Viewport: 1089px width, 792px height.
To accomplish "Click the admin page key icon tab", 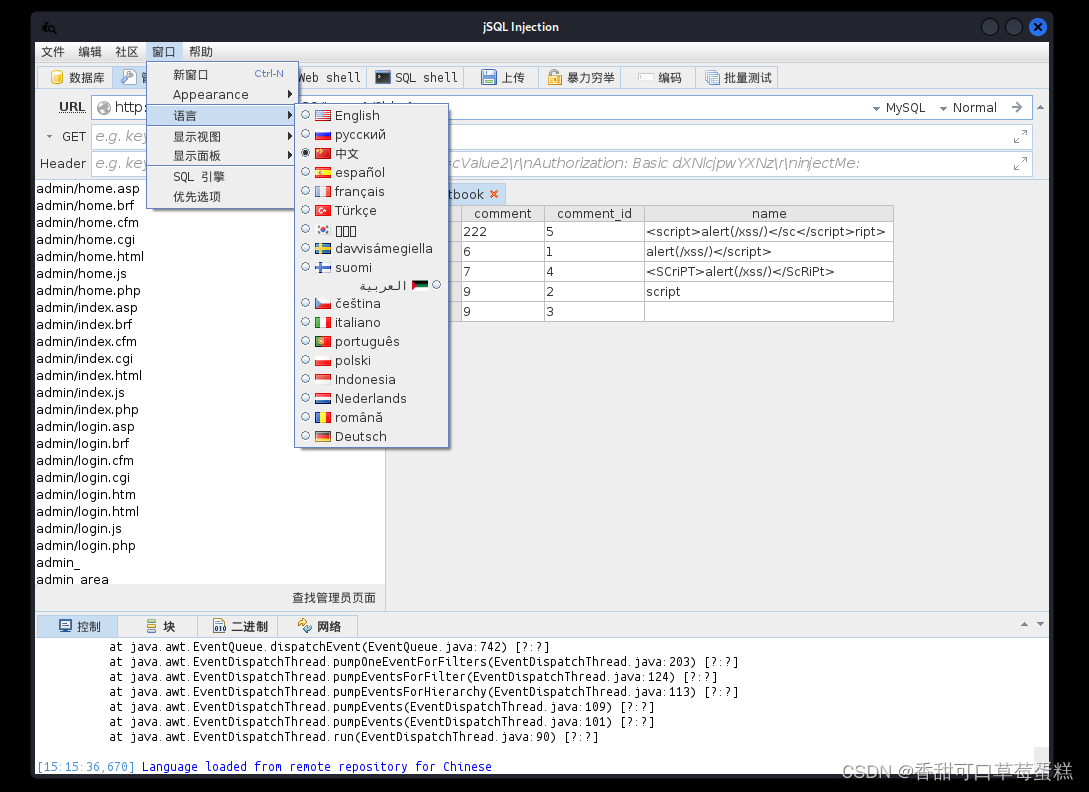I will click(x=128, y=77).
